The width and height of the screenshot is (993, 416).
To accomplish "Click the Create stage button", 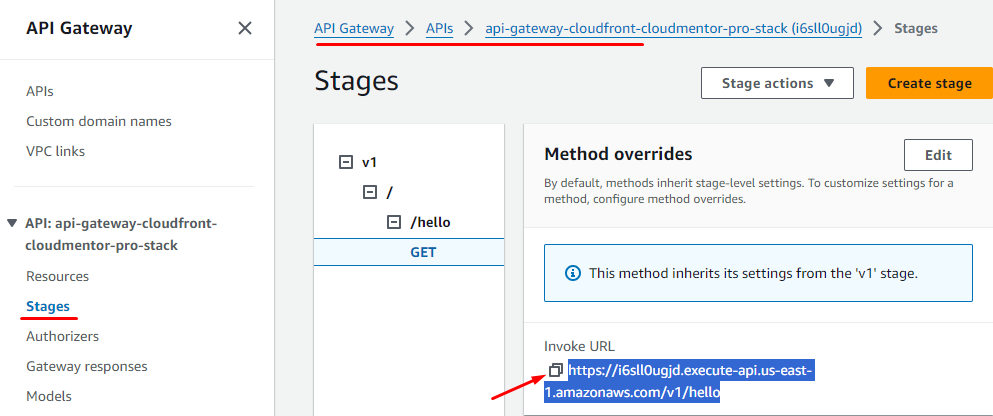I will pyautogui.click(x=929, y=83).
